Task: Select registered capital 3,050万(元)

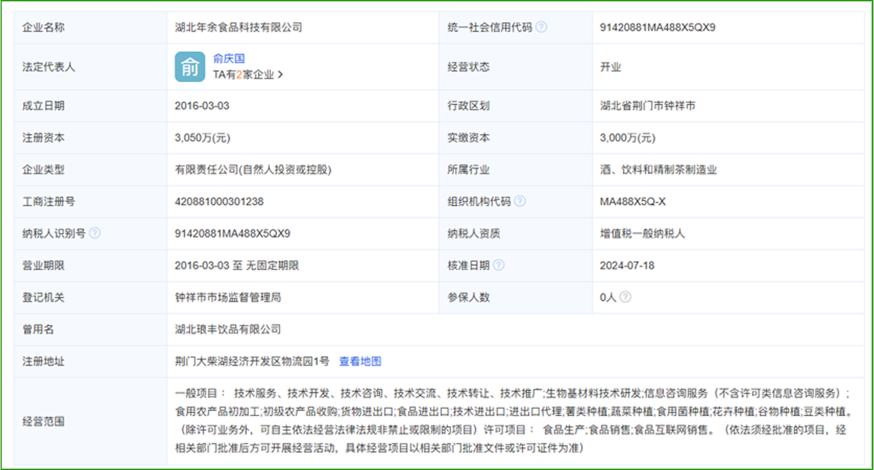Action: click(202, 138)
